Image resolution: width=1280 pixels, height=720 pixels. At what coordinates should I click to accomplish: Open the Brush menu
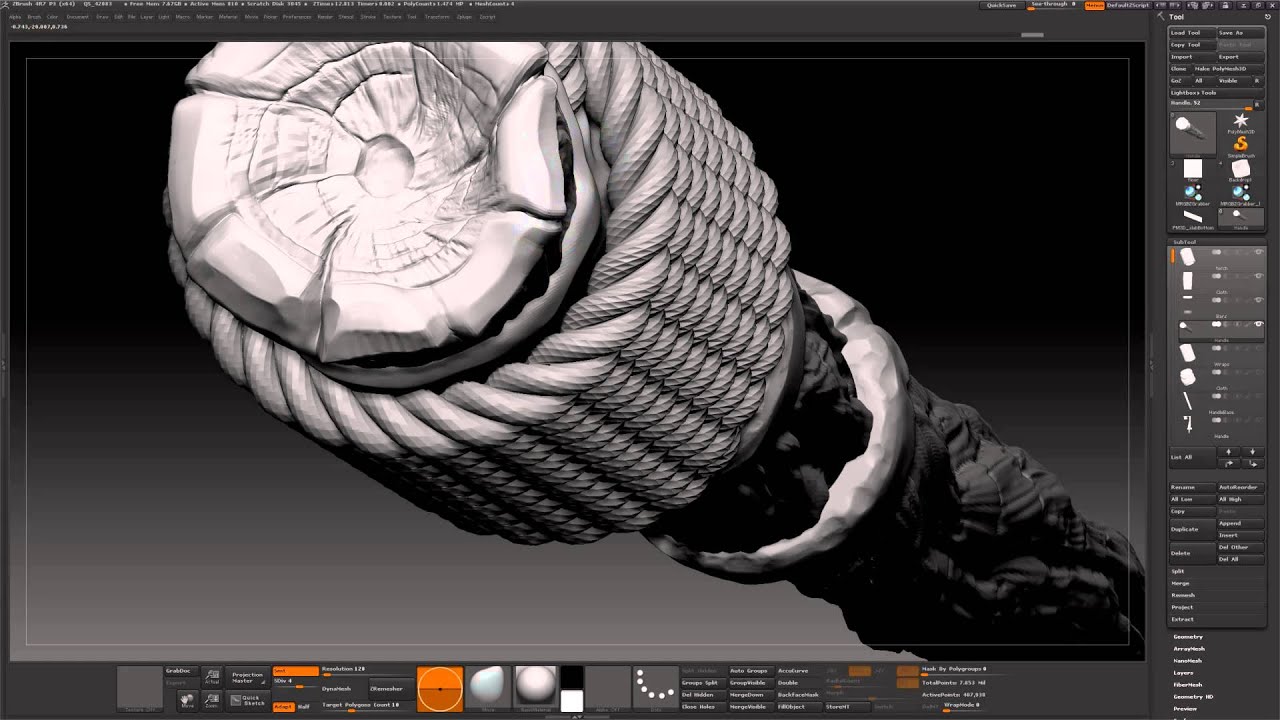coord(34,17)
